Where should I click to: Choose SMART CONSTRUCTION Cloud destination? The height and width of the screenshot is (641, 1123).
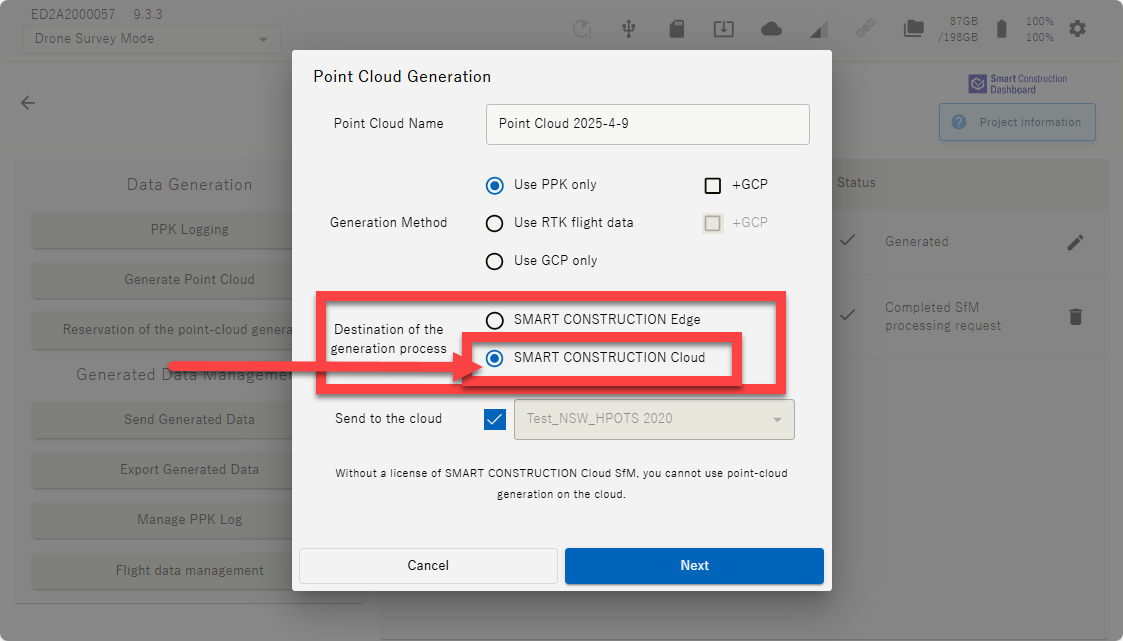coord(494,358)
